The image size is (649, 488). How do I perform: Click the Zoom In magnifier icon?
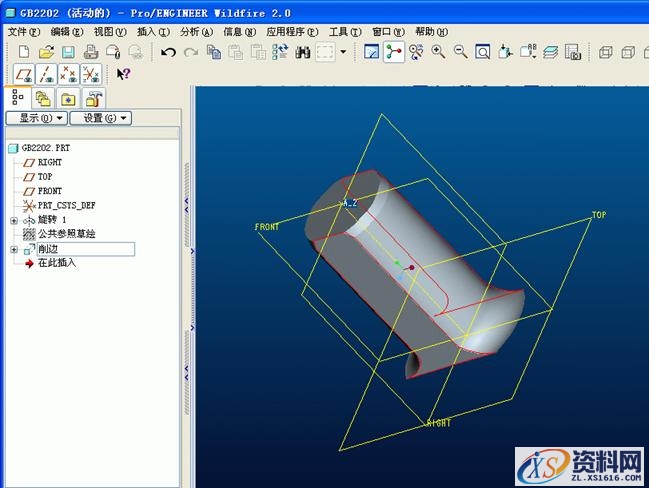[x=438, y=51]
